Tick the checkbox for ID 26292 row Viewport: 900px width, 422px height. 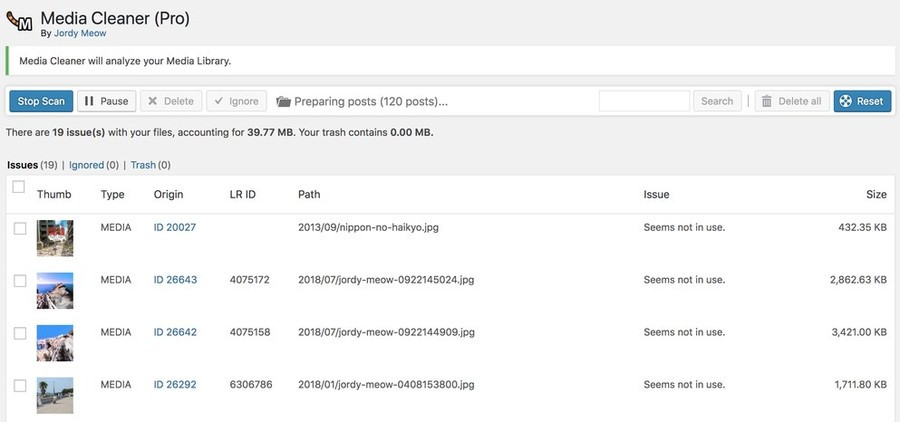pos(19,385)
